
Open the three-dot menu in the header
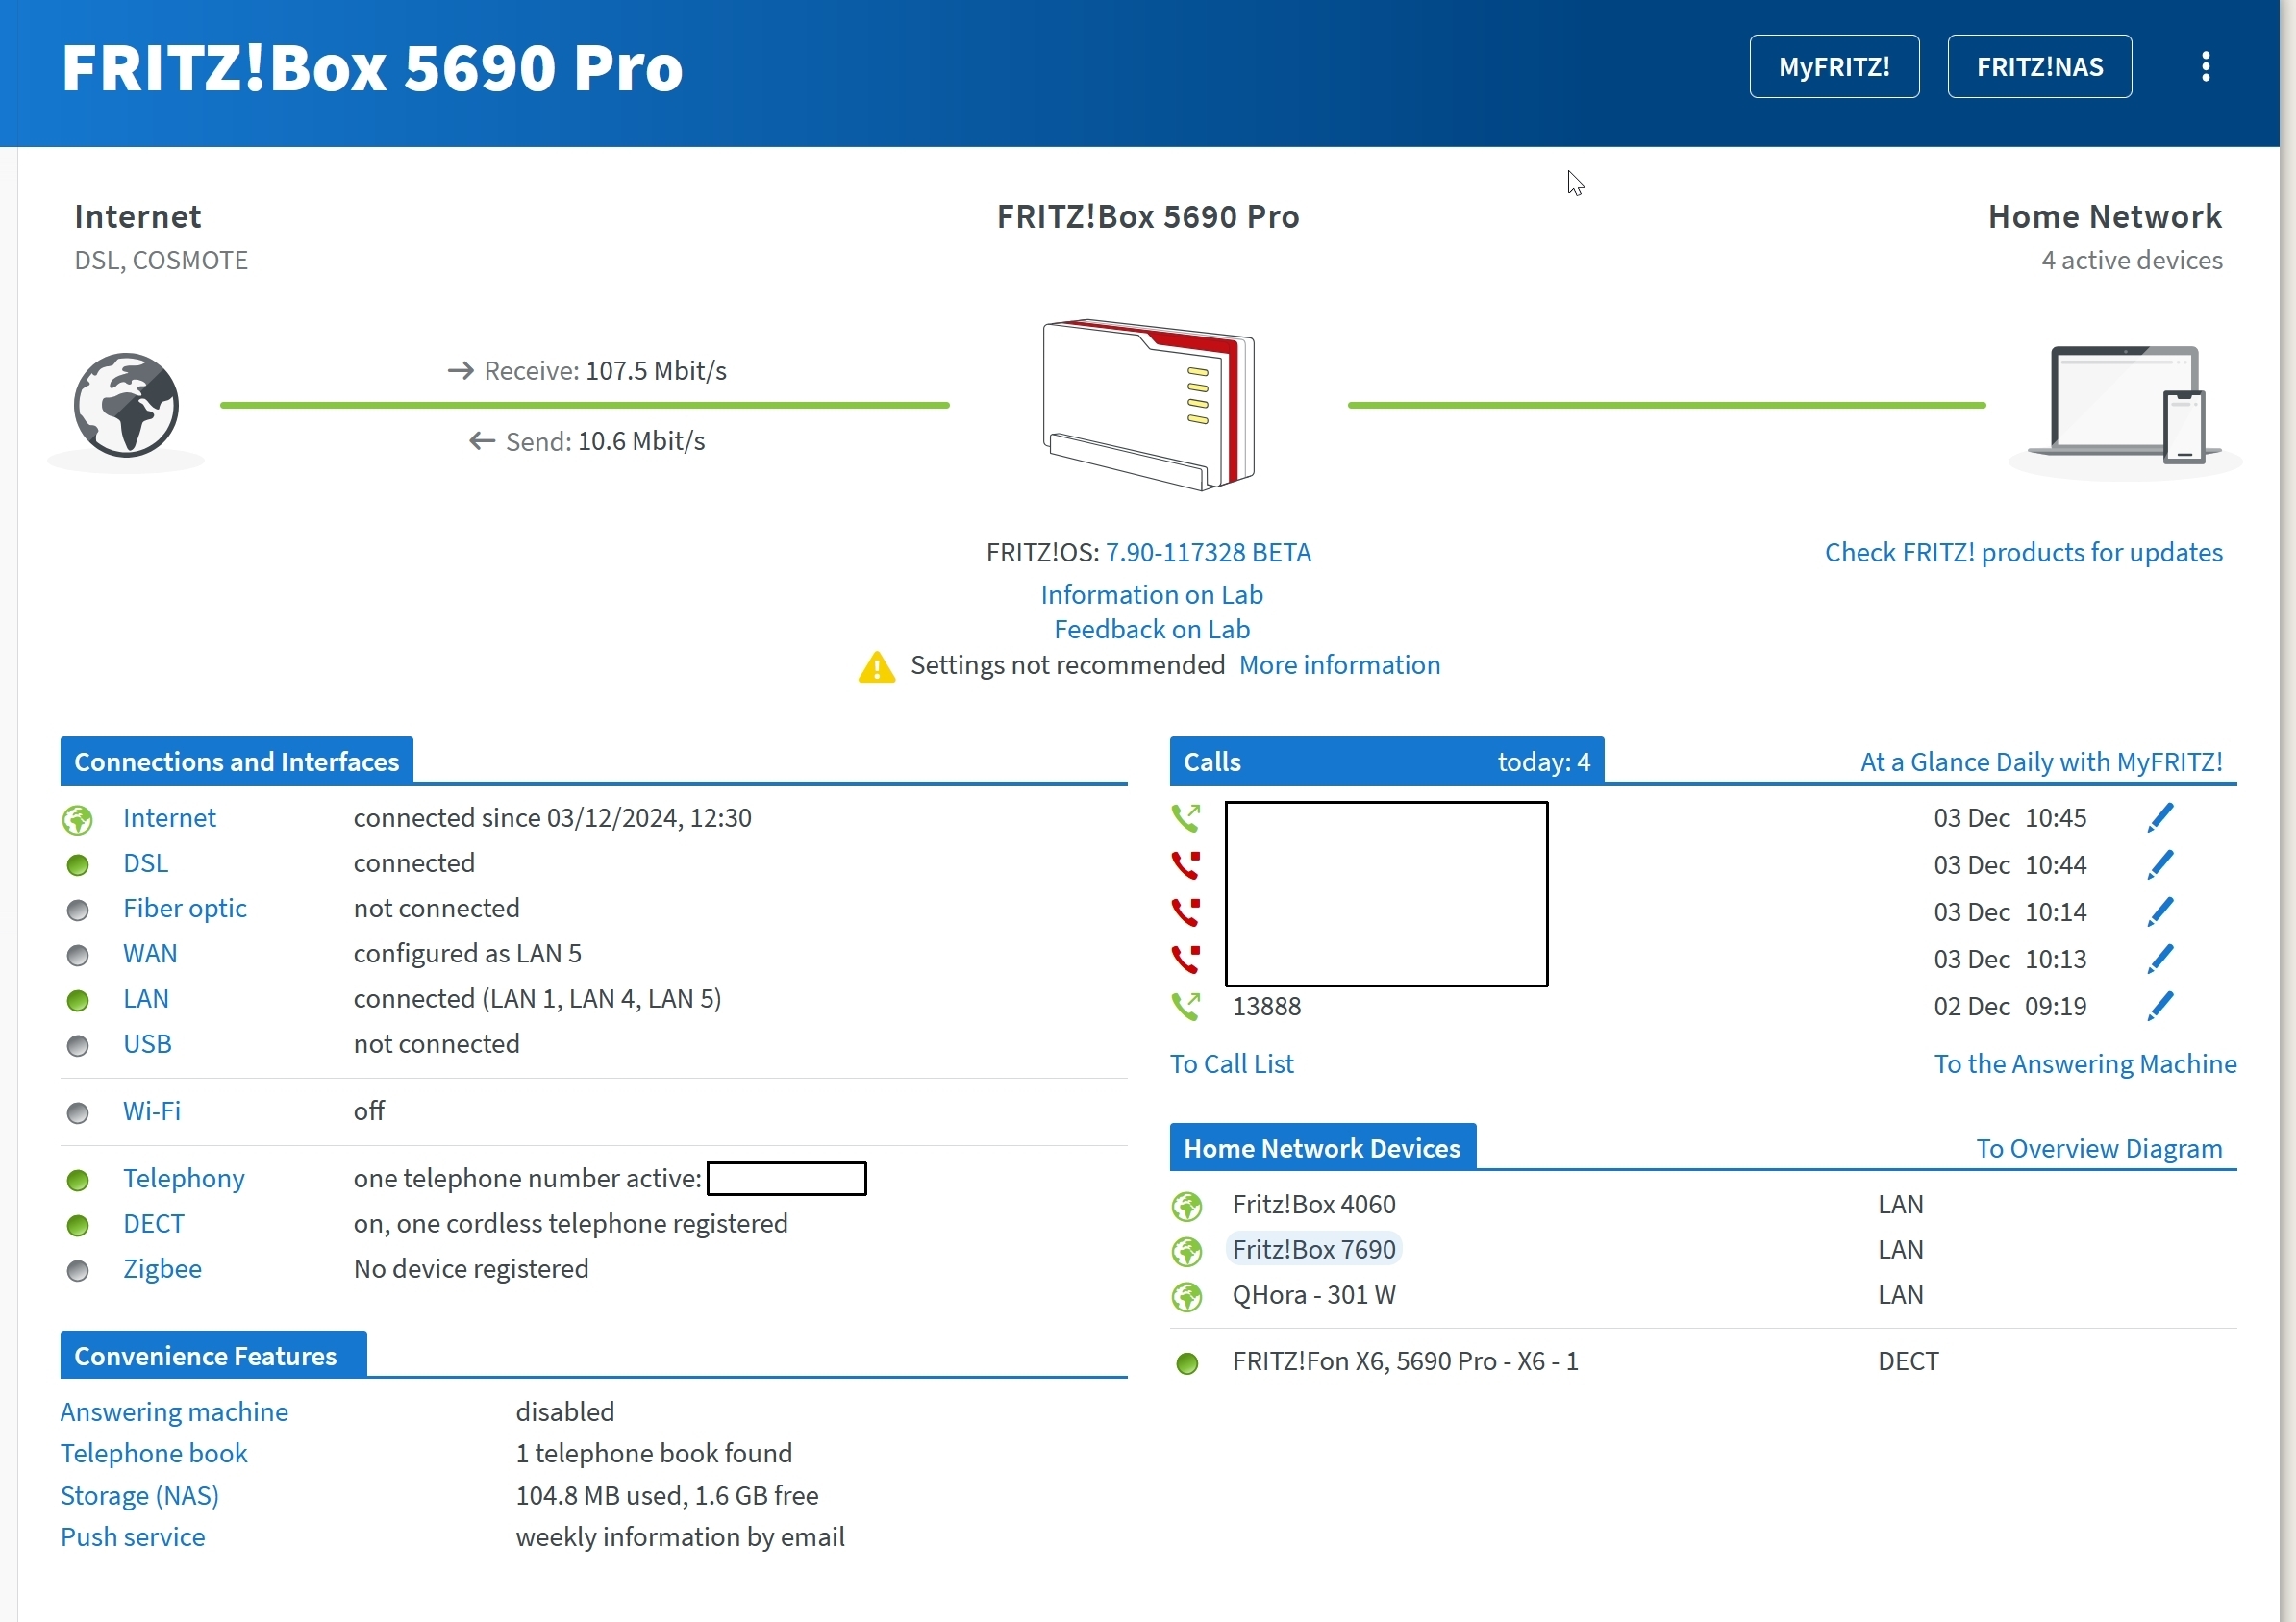tap(2205, 67)
